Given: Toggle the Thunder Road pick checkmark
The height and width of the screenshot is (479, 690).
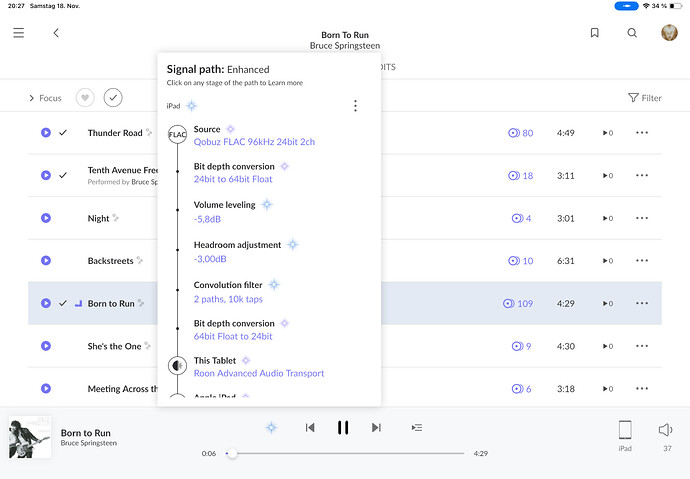Looking at the screenshot, I should pyautogui.click(x=63, y=132).
